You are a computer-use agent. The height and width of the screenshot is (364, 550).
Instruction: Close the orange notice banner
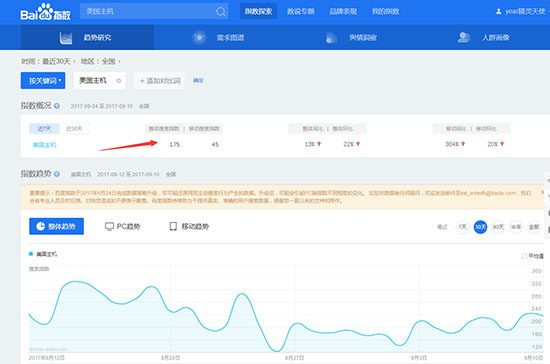click(x=542, y=192)
